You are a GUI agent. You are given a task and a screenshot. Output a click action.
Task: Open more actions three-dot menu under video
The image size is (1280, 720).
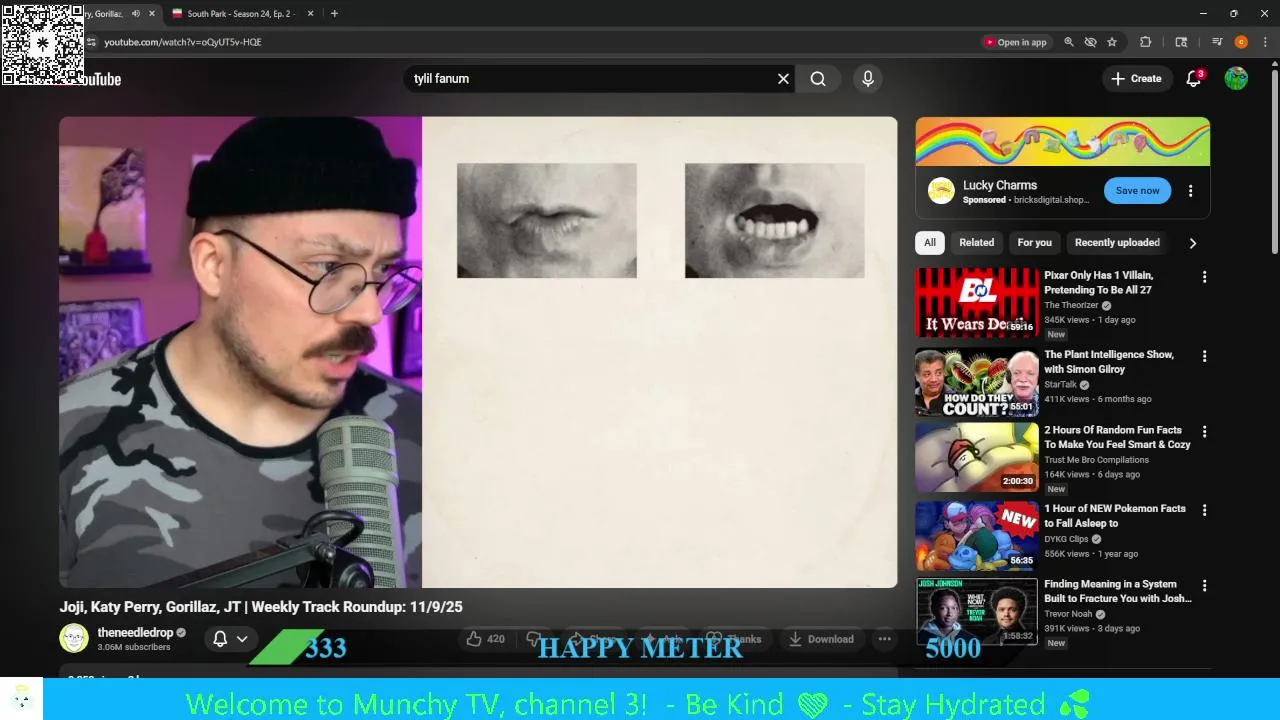point(884,639)
